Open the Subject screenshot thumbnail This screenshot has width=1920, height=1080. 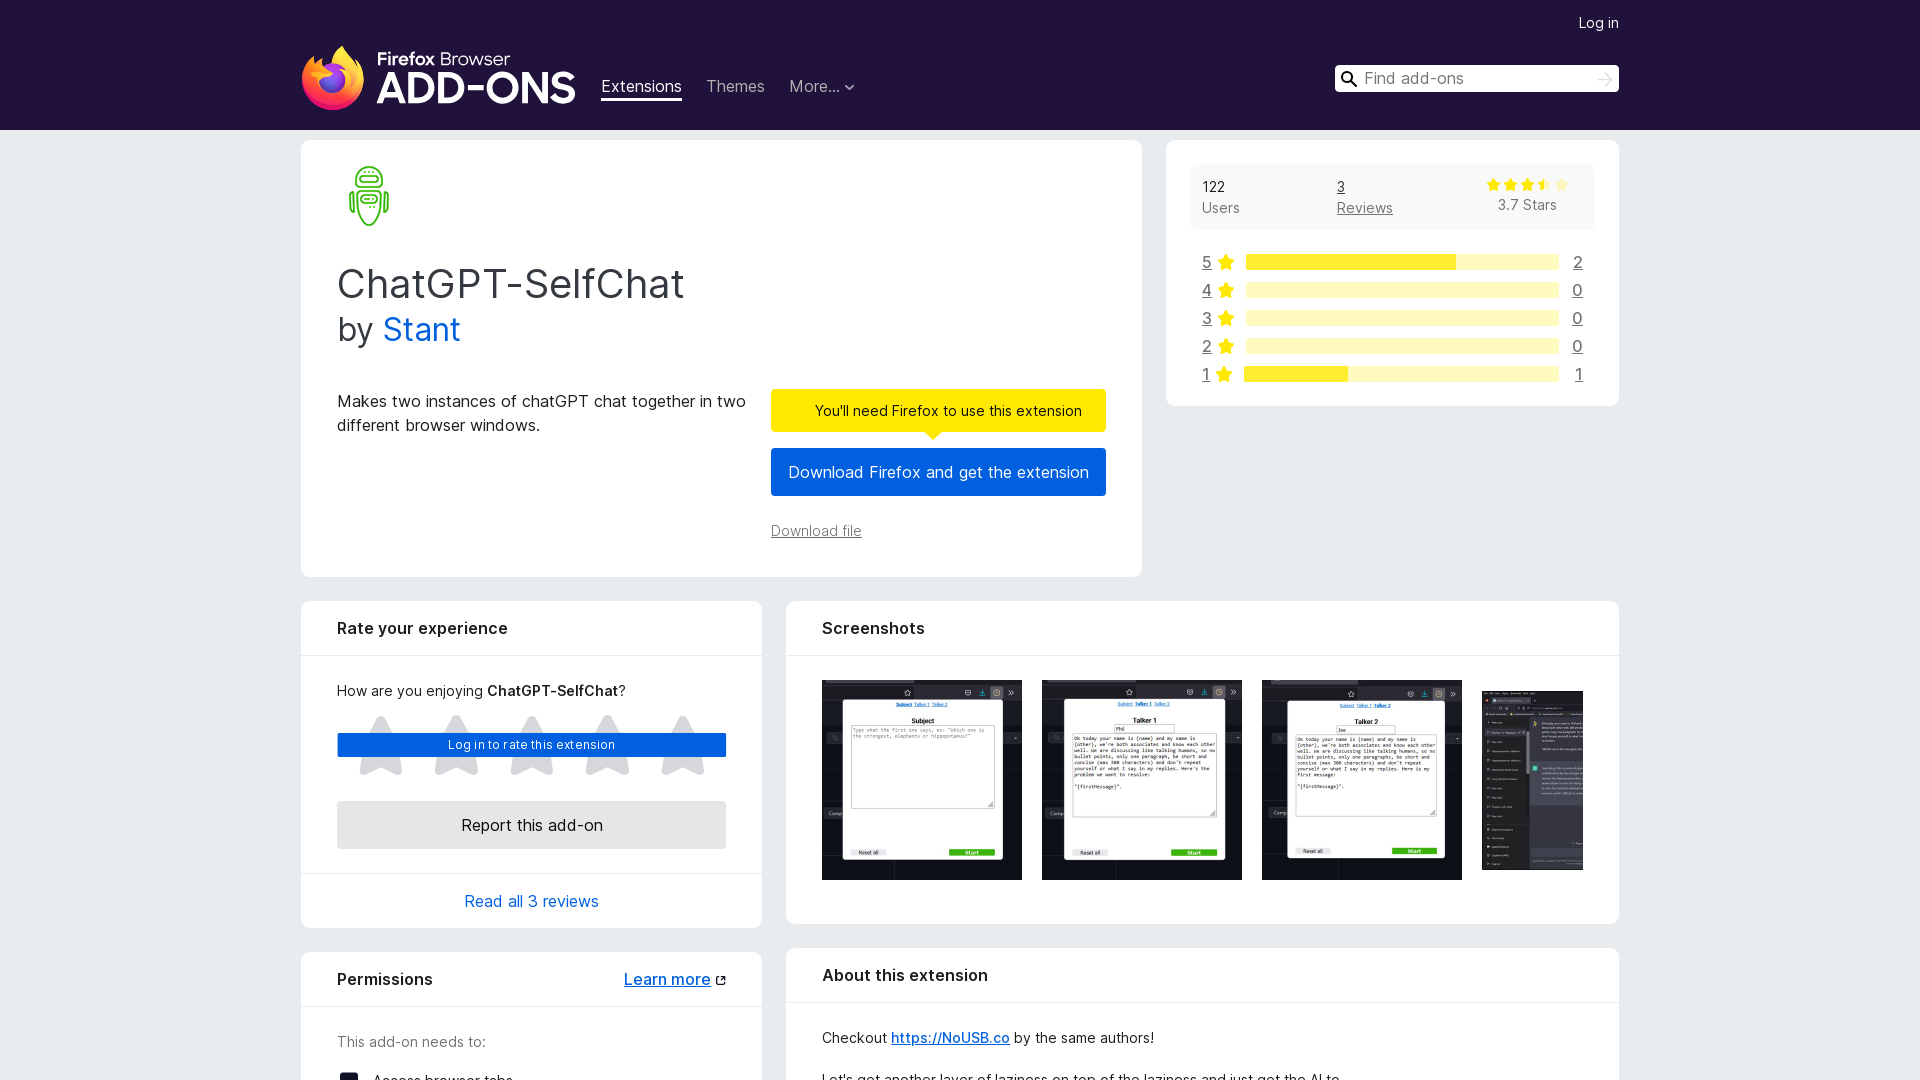tap(922, 780)
